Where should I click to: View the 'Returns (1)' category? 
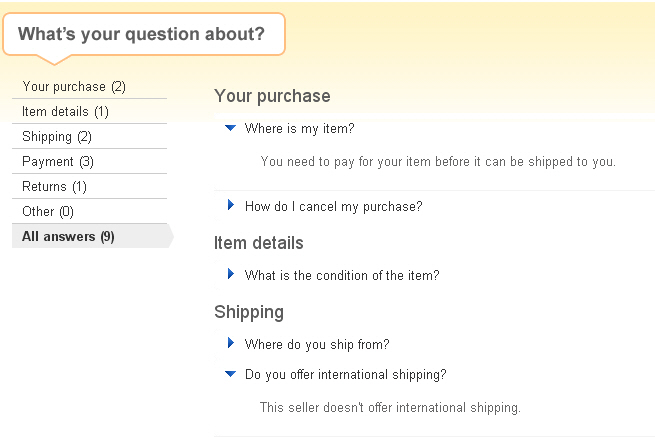pyautogui.click(x=55, y=187)
